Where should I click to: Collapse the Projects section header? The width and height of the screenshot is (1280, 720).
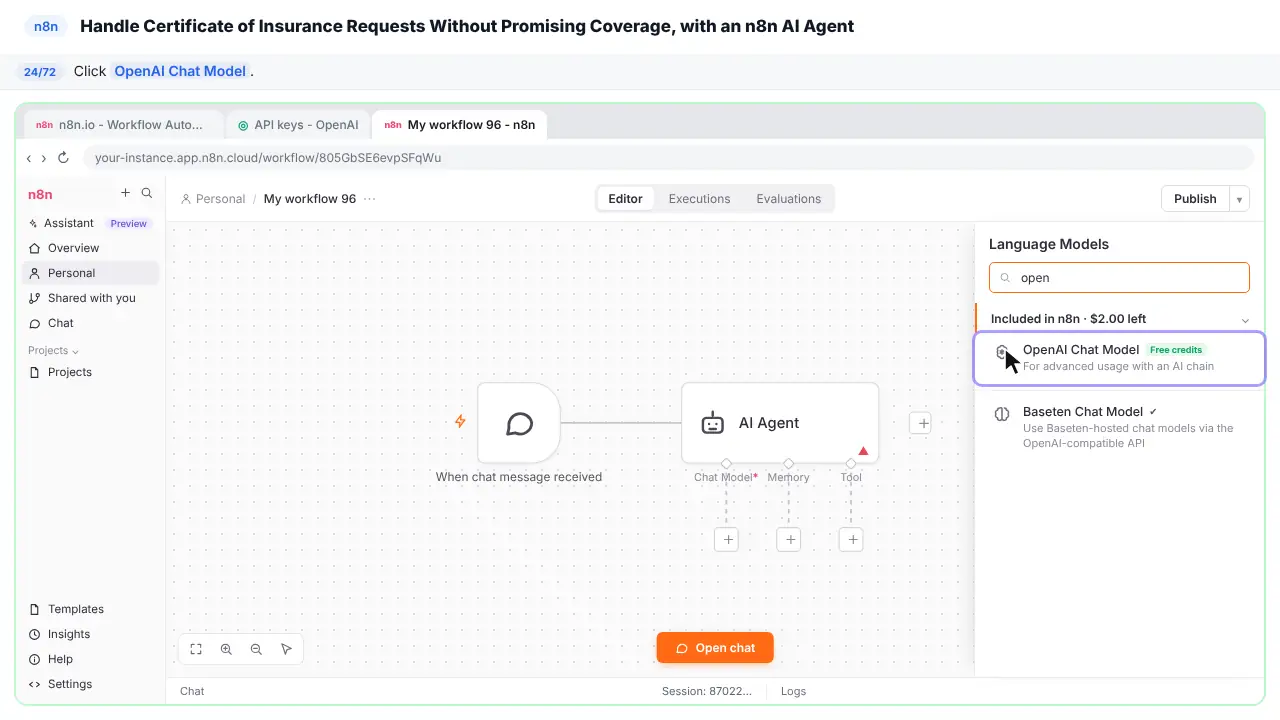pos(53,351)
